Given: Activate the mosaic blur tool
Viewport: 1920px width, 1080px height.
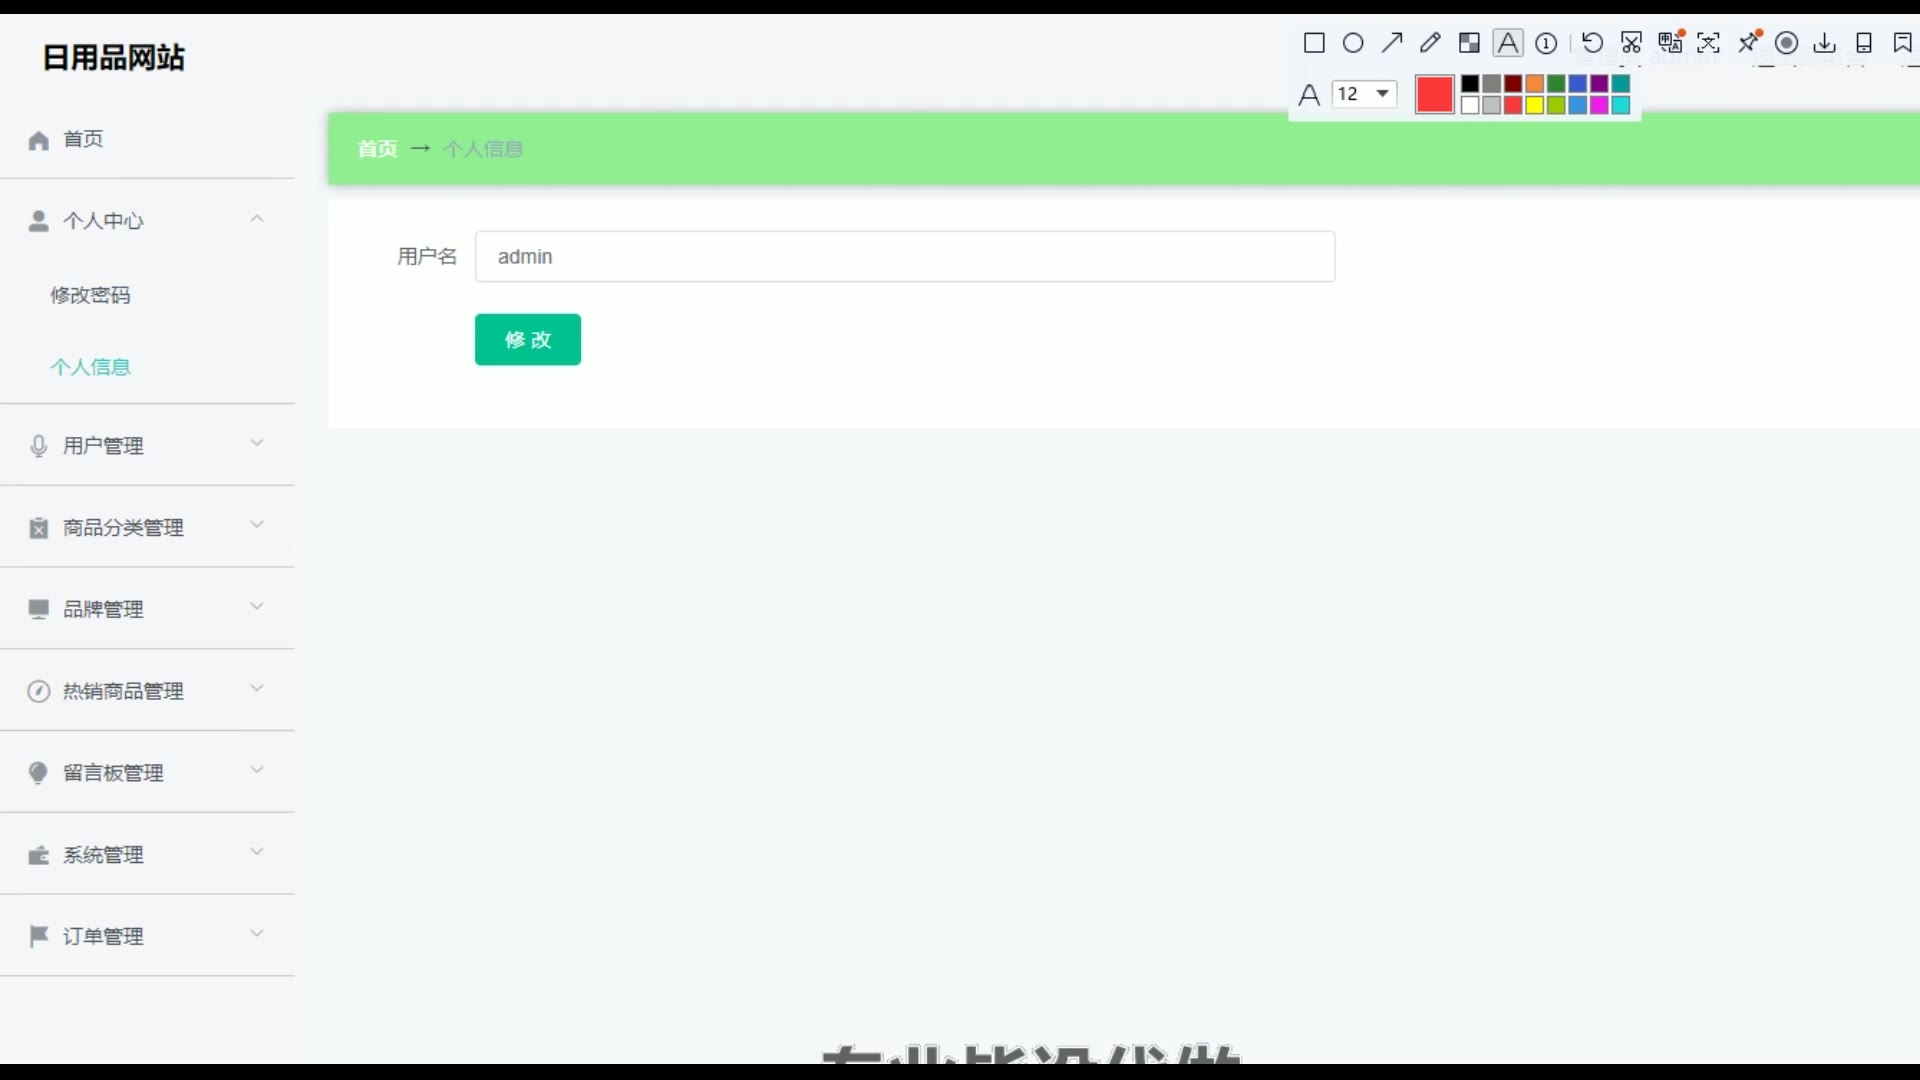Looking at the screenshot, I should click(1469, 43).
